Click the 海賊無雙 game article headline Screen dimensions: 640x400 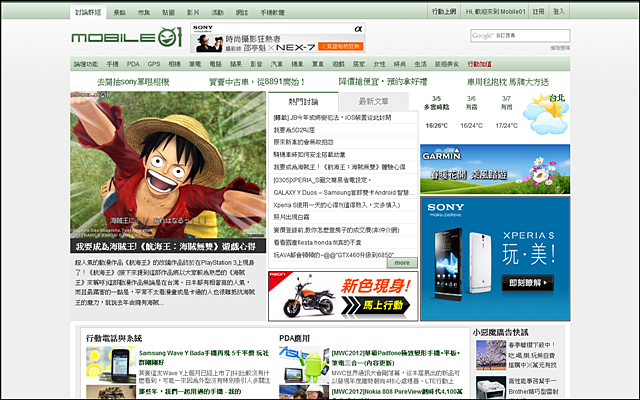[165, 247]
